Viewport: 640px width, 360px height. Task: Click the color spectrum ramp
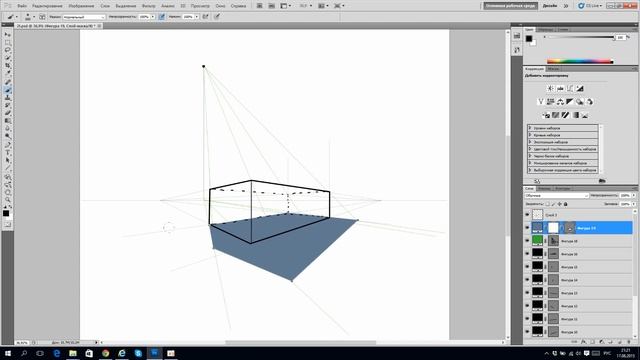point(580,61)
